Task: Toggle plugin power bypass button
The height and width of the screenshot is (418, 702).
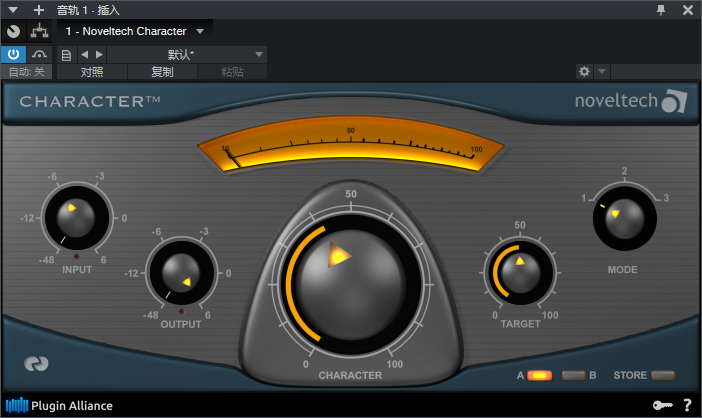Action: pyautogui.click(x=13, y=55)
